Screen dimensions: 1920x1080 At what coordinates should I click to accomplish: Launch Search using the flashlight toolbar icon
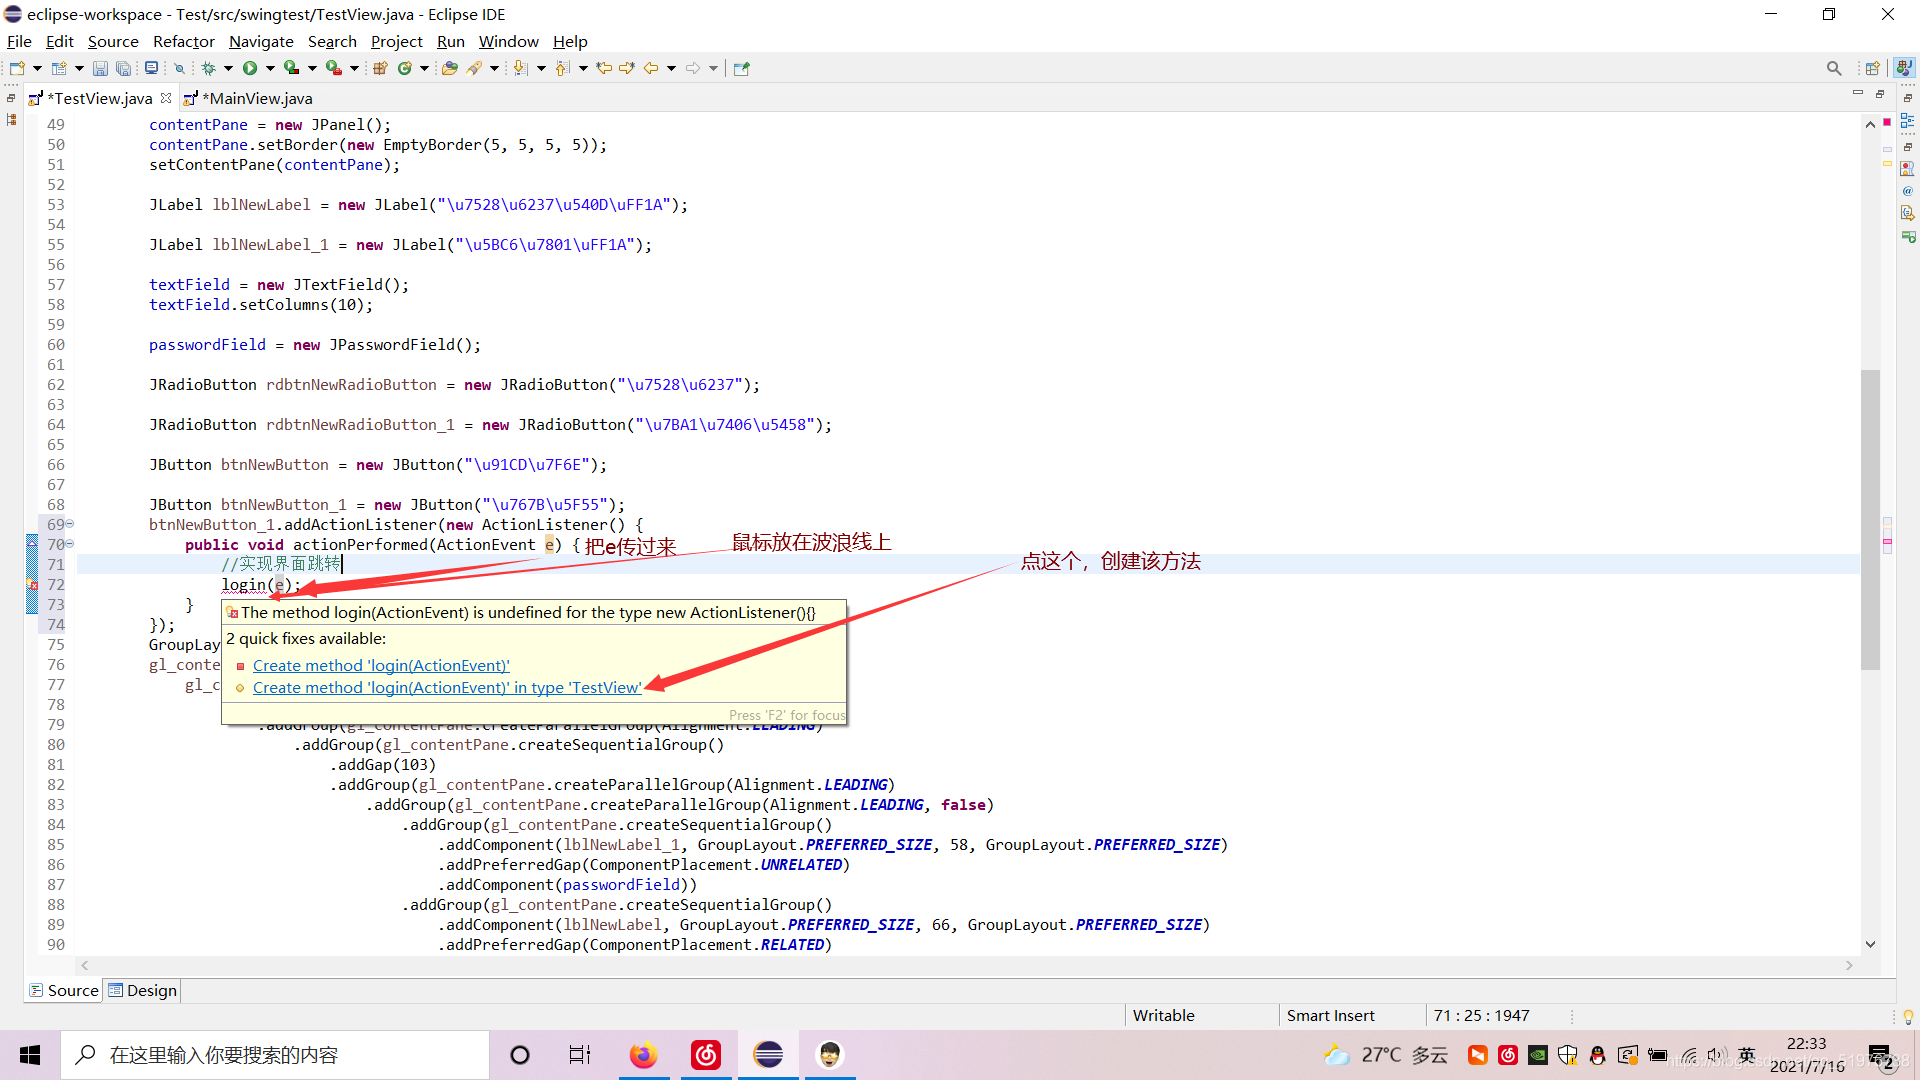pyautogui.click(x=474, y=67)
